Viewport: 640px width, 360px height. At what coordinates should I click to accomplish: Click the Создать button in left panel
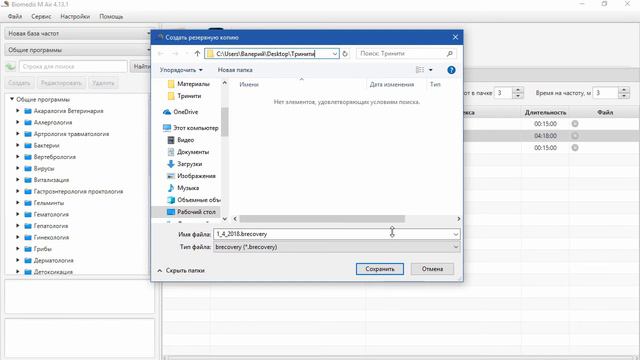(x=19, y=83)
